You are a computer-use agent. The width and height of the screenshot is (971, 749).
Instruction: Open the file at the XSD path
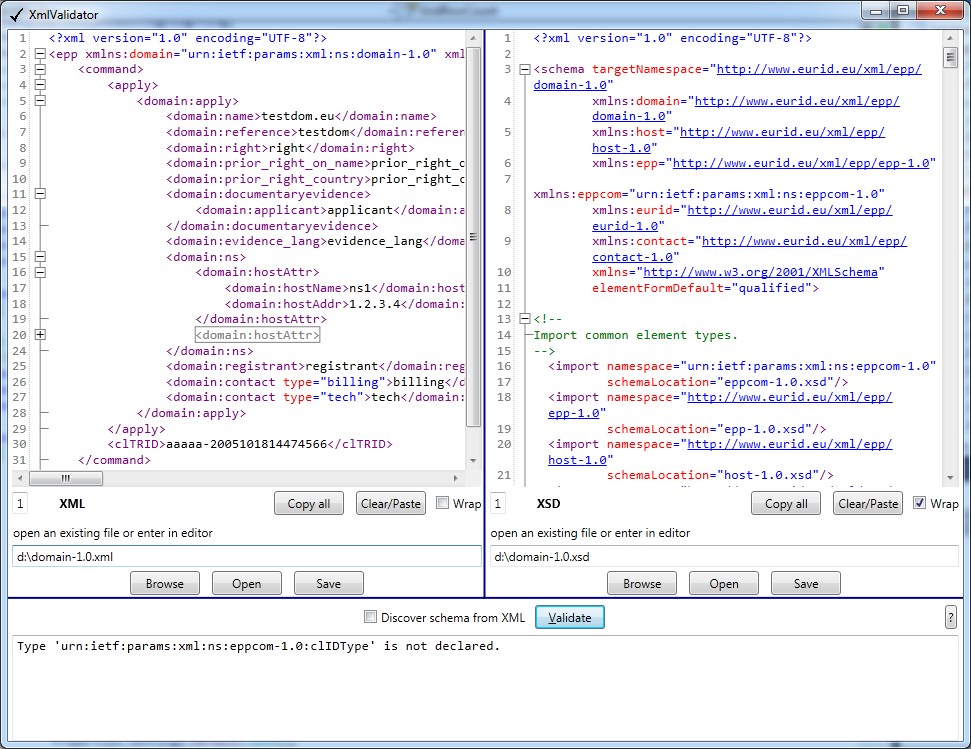pos(724,583)
